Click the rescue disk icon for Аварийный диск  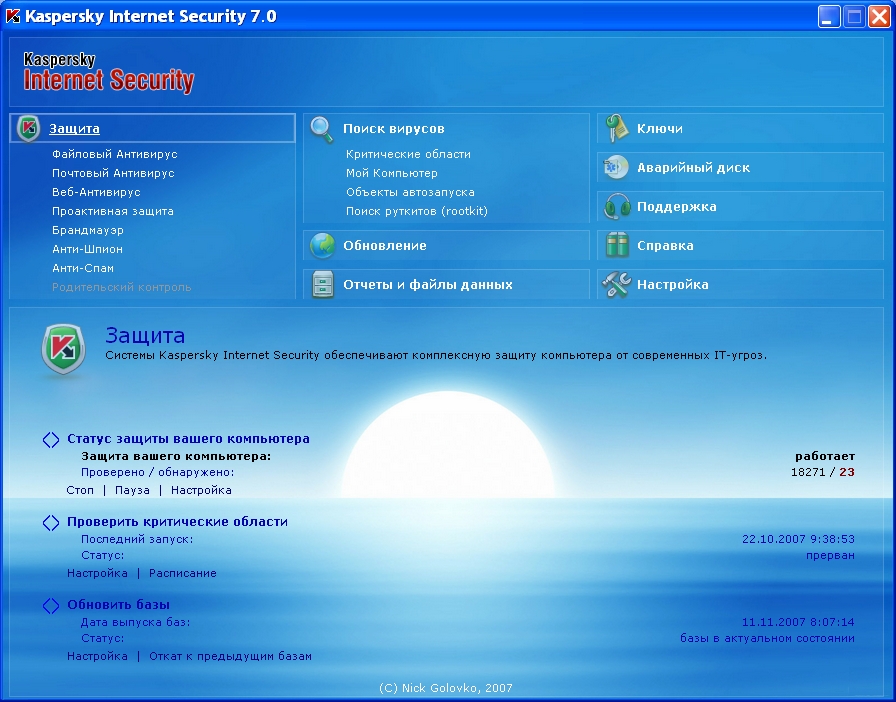[616, 167]
